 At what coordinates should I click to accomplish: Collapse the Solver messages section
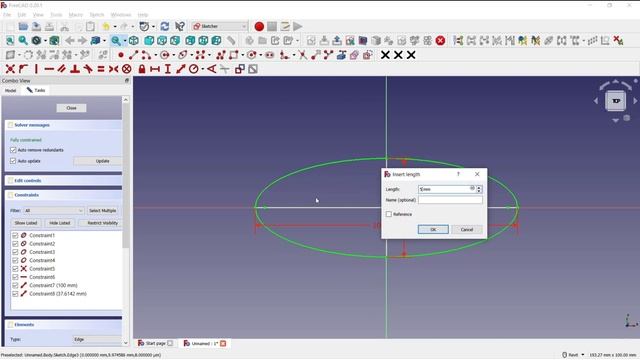[x=64, y=125]
